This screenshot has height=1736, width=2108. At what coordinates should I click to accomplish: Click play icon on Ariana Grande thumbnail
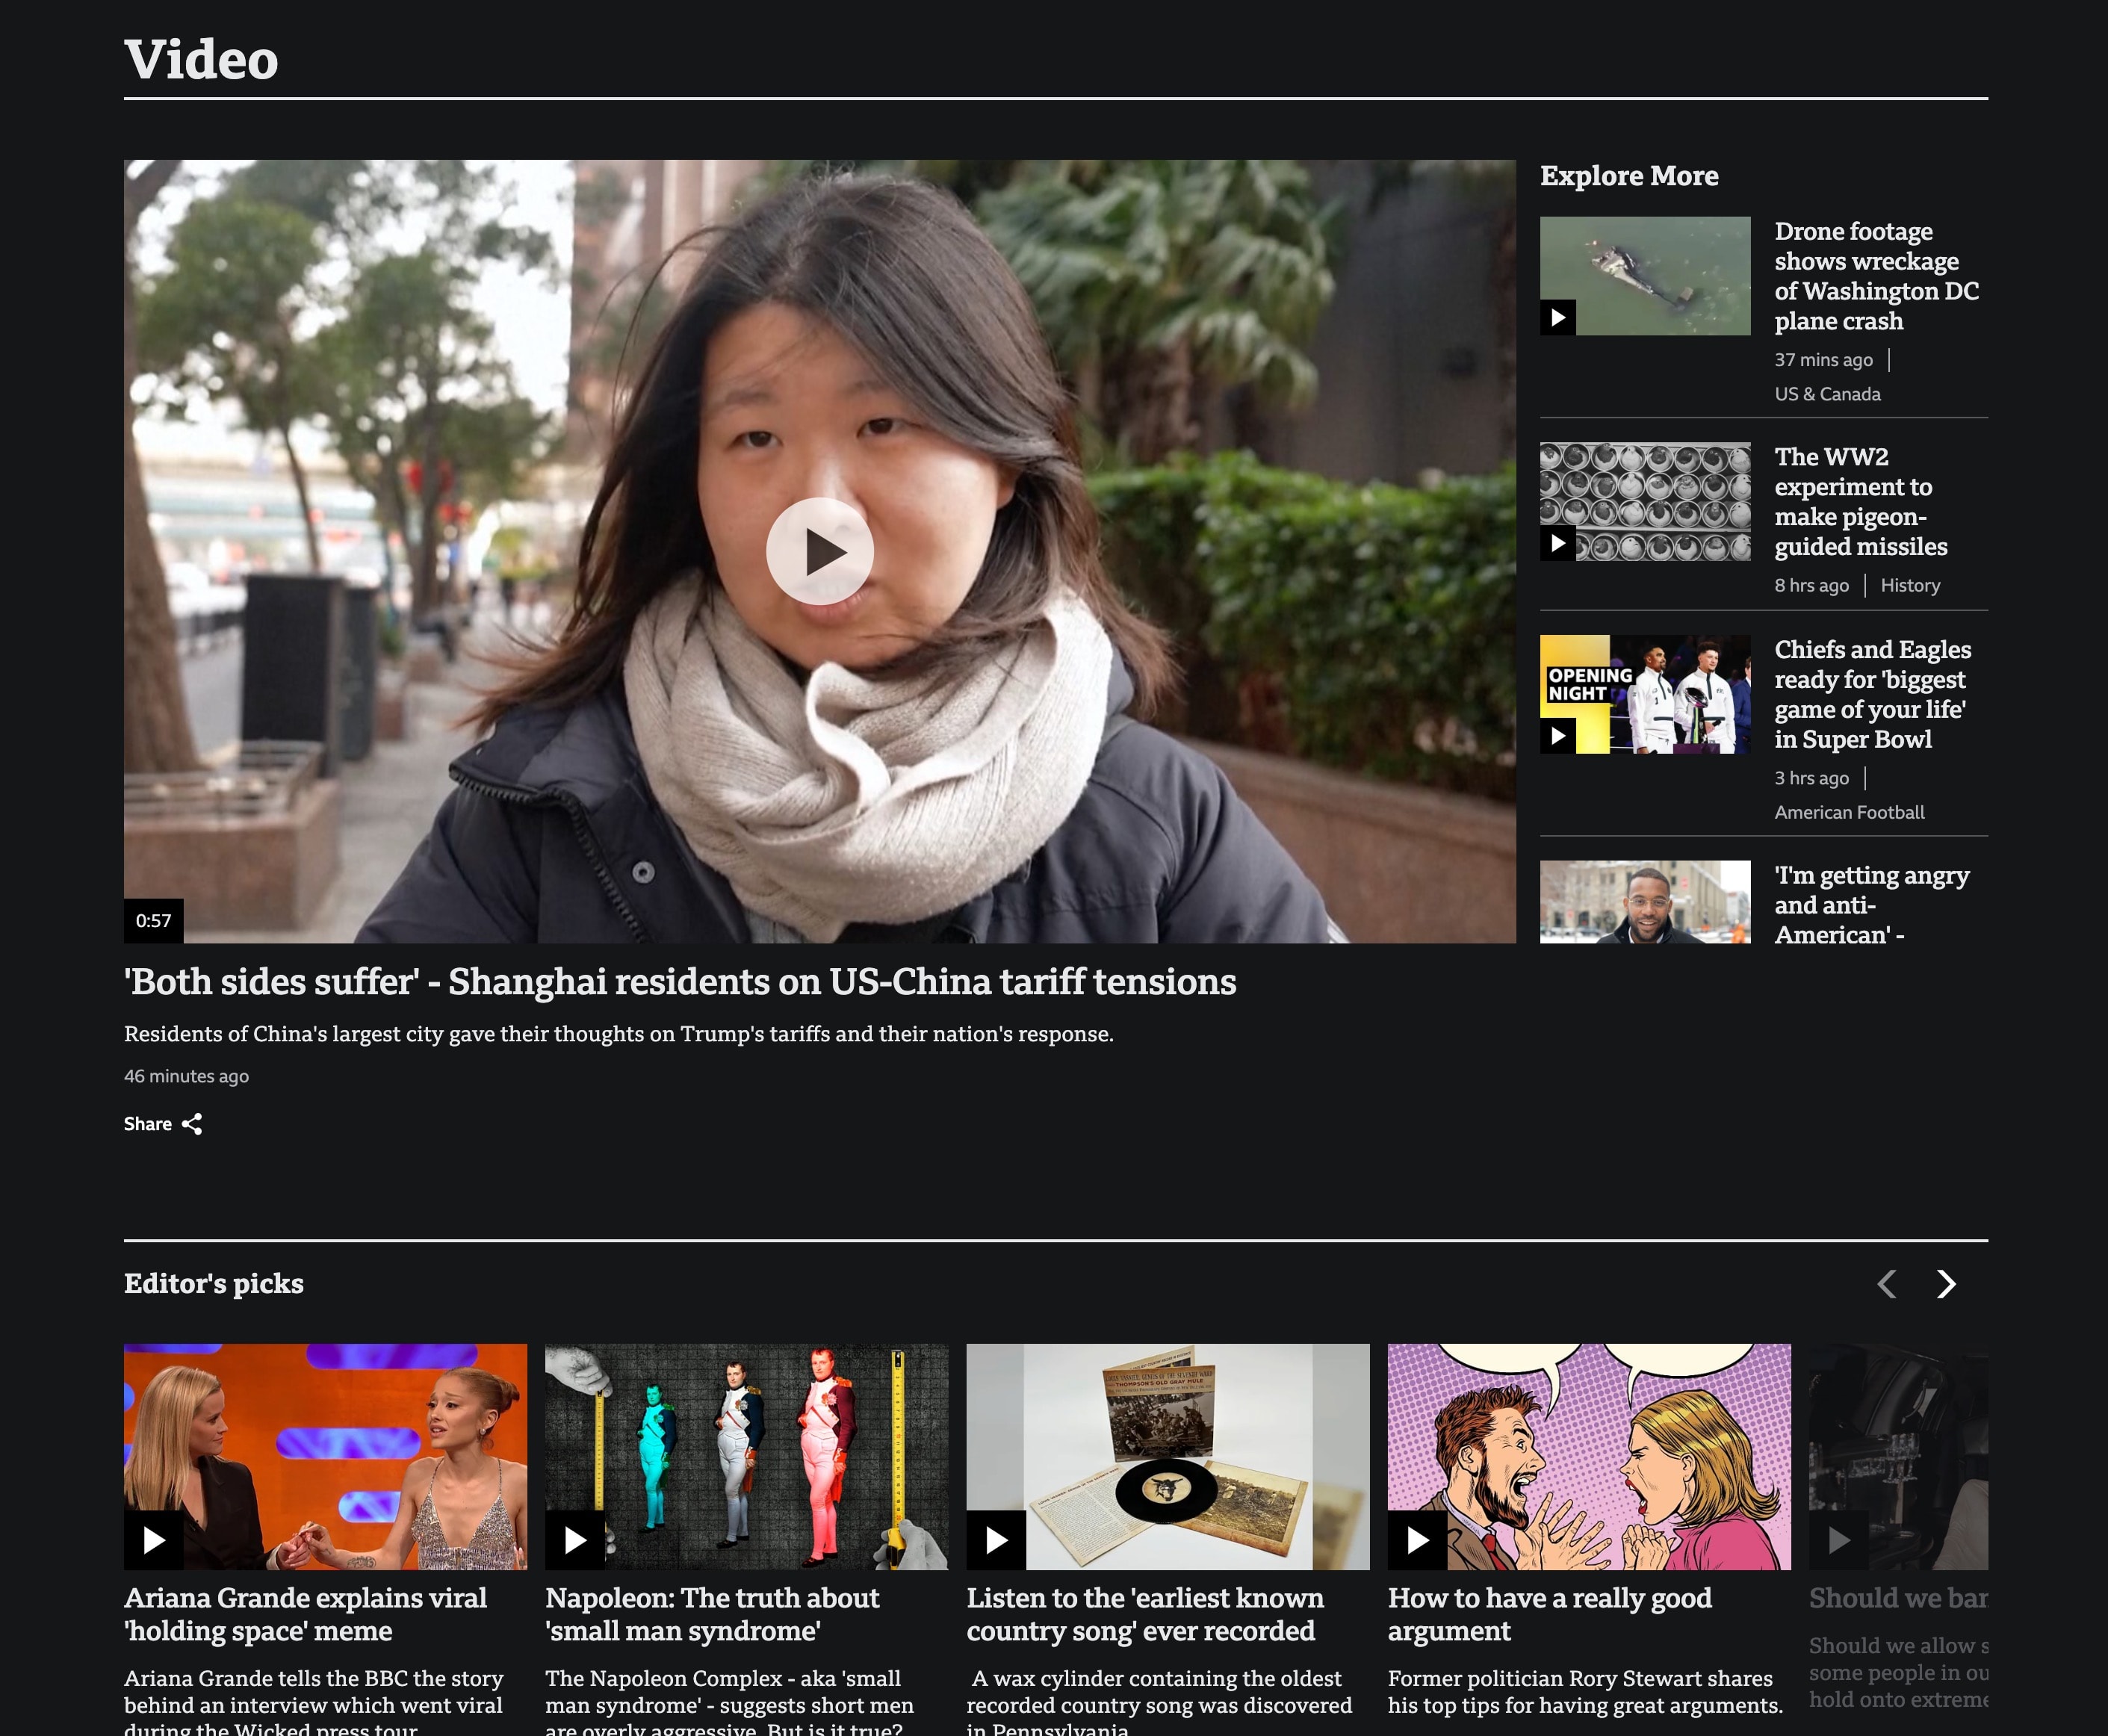pos(153,1540)
